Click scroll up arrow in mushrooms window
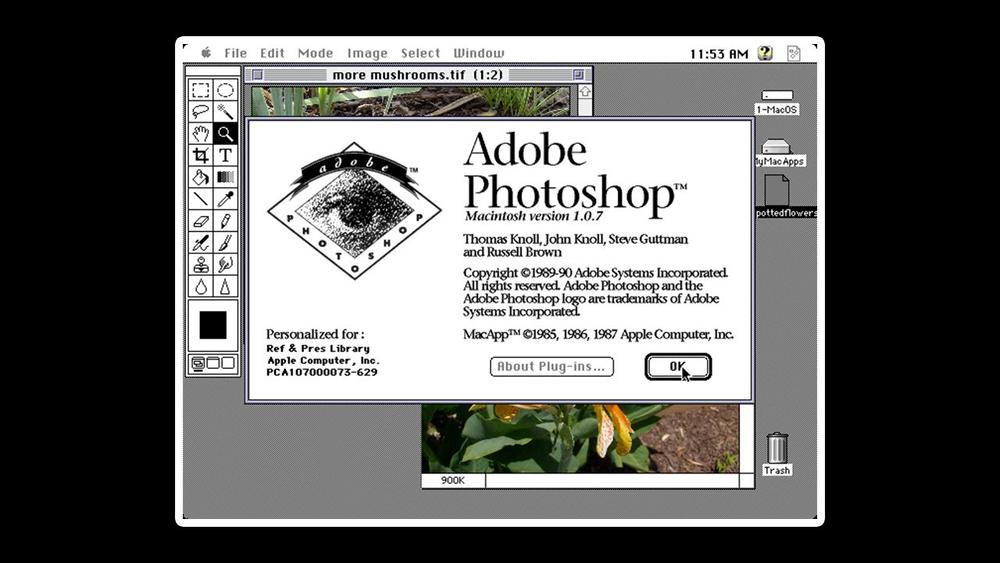The width and height of the screenshot is (1000, 563). [x=585, y=92]
